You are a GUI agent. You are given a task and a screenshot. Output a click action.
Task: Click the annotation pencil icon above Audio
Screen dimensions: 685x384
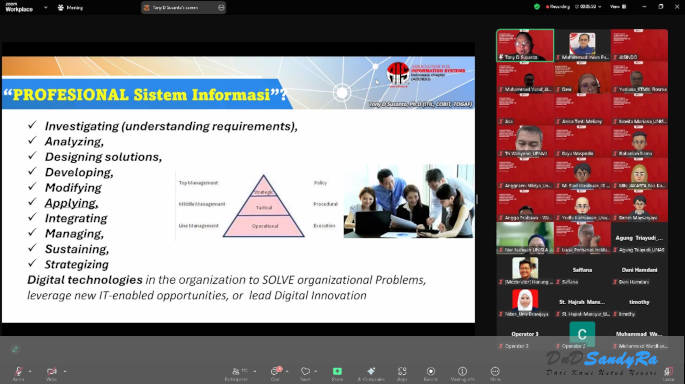[15, 349]
